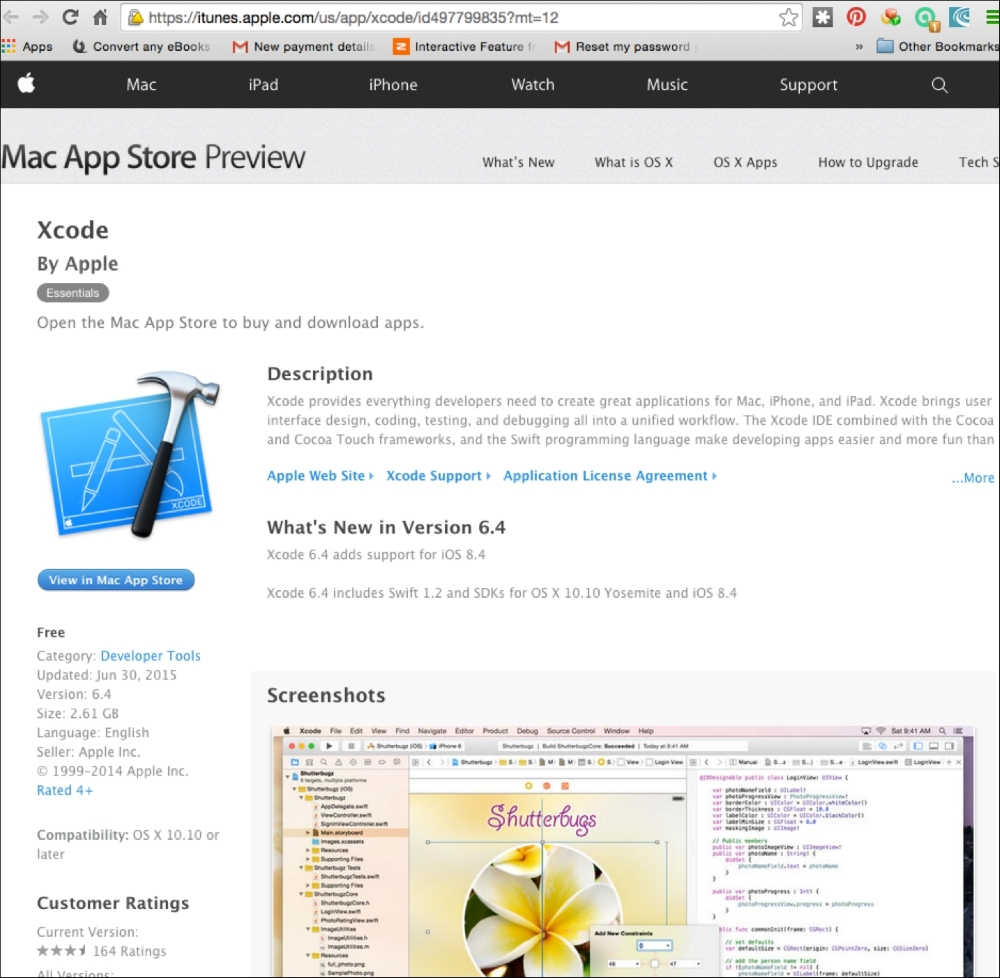The height and width of the screenshot is (978, 1000).
Task: Open the iPad navigation tab
Action: (263, 85)
